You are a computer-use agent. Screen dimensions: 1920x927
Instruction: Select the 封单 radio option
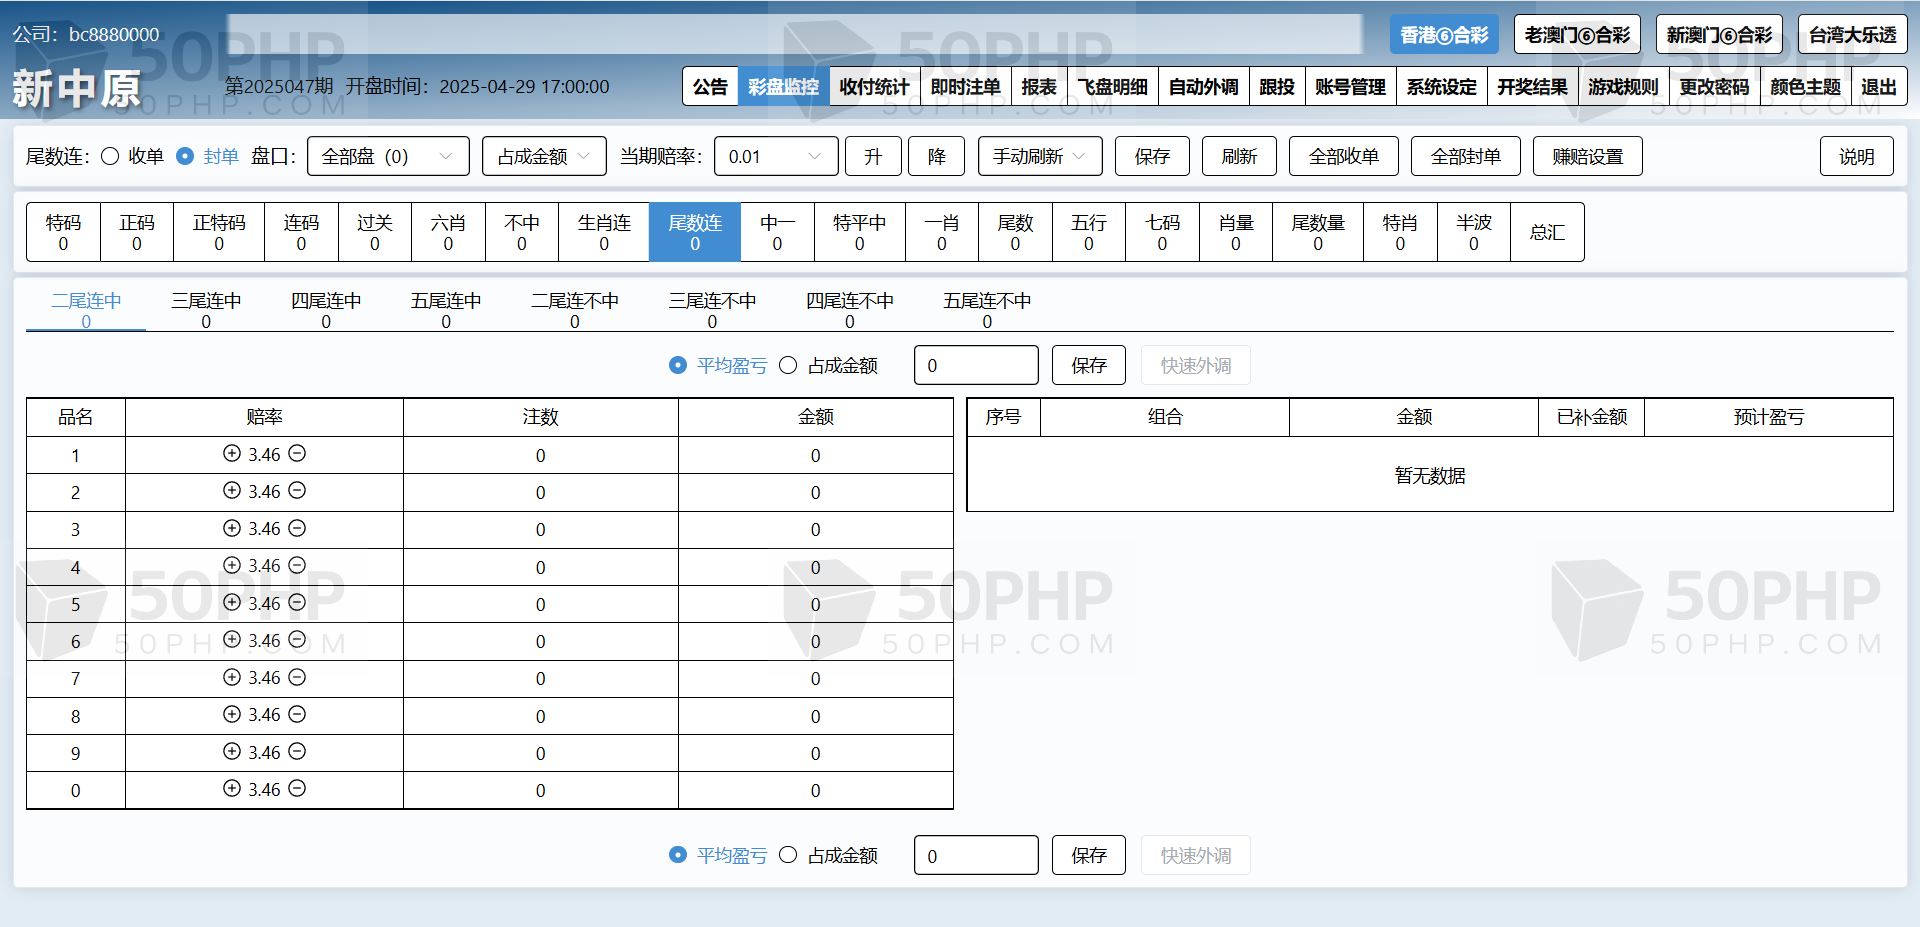(x=185, y=156)
